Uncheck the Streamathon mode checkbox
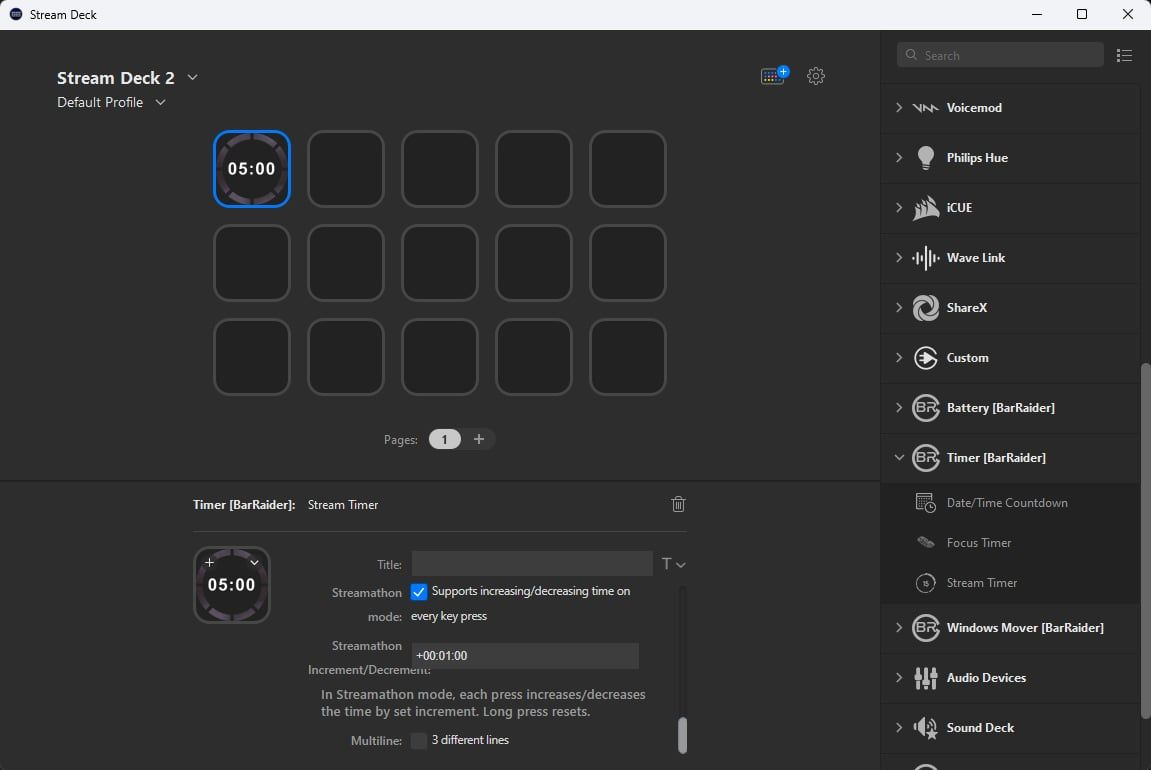1151x770 pixels. (x=419, y=592)
